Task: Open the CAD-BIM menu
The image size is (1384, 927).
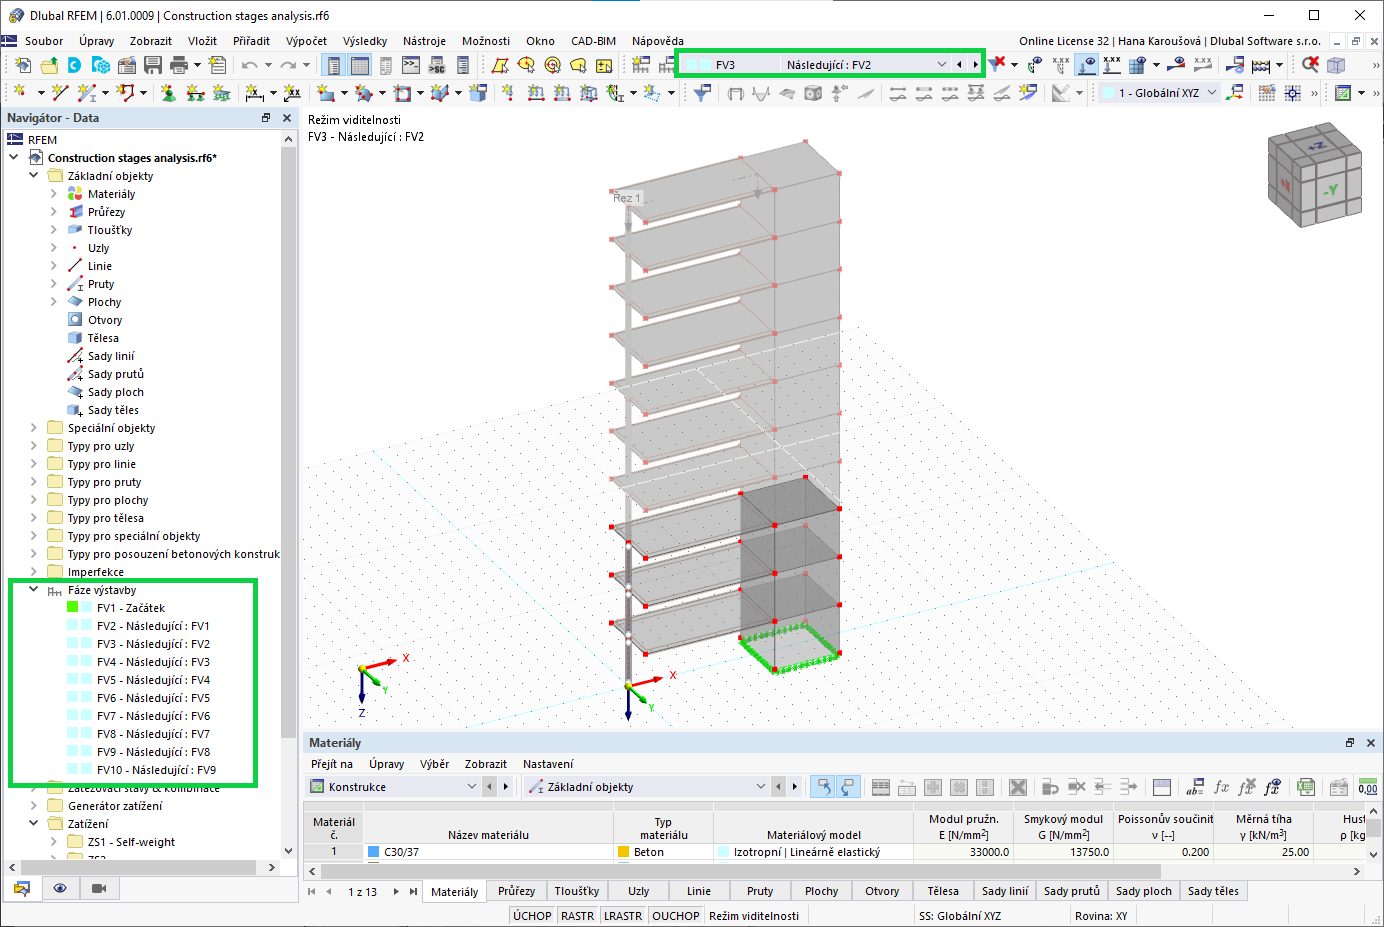Action: (x=593, y=41)
